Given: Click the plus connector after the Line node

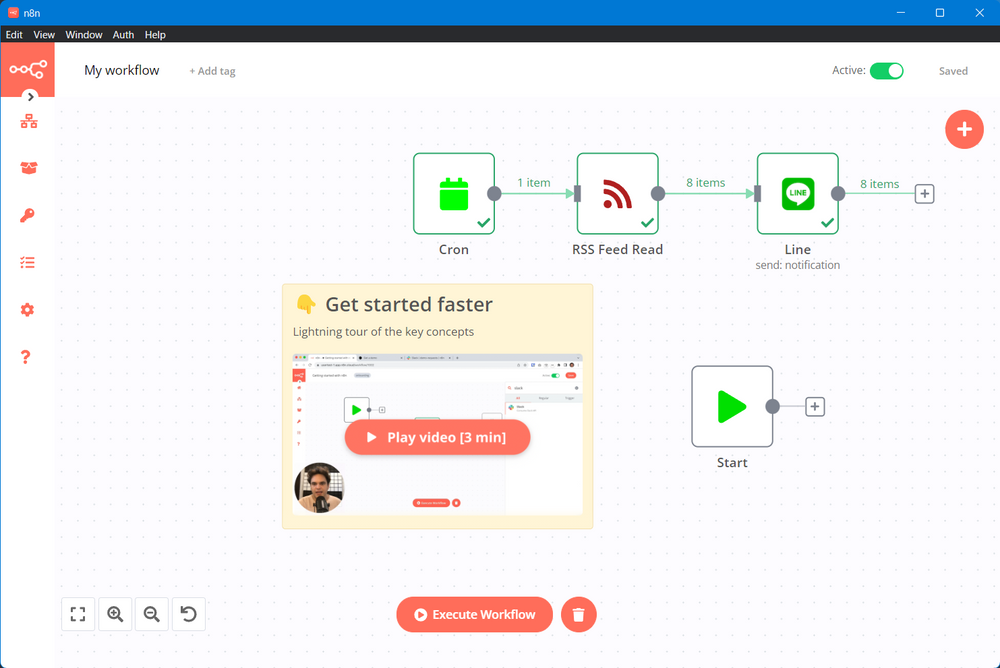Looking at the screenshot, I should 925,194.
